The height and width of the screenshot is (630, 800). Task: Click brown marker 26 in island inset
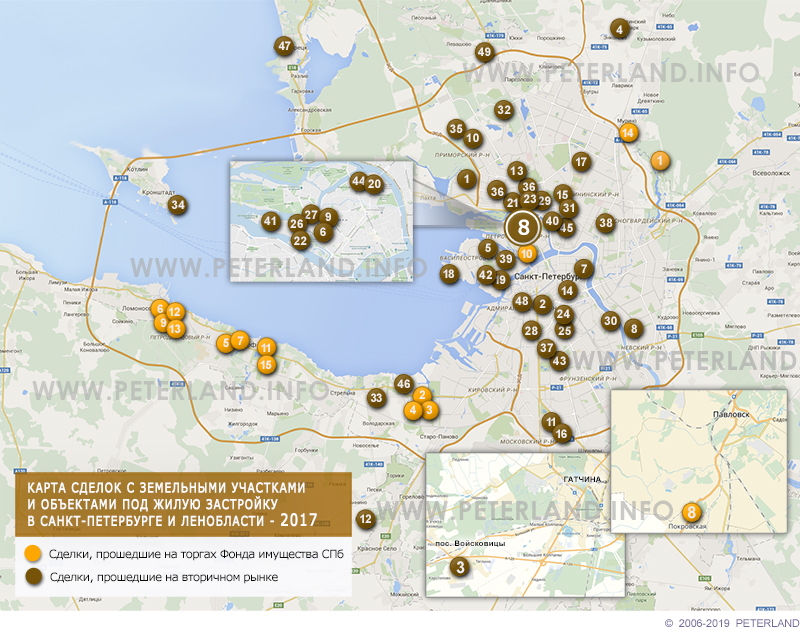[x=296, y=223]
